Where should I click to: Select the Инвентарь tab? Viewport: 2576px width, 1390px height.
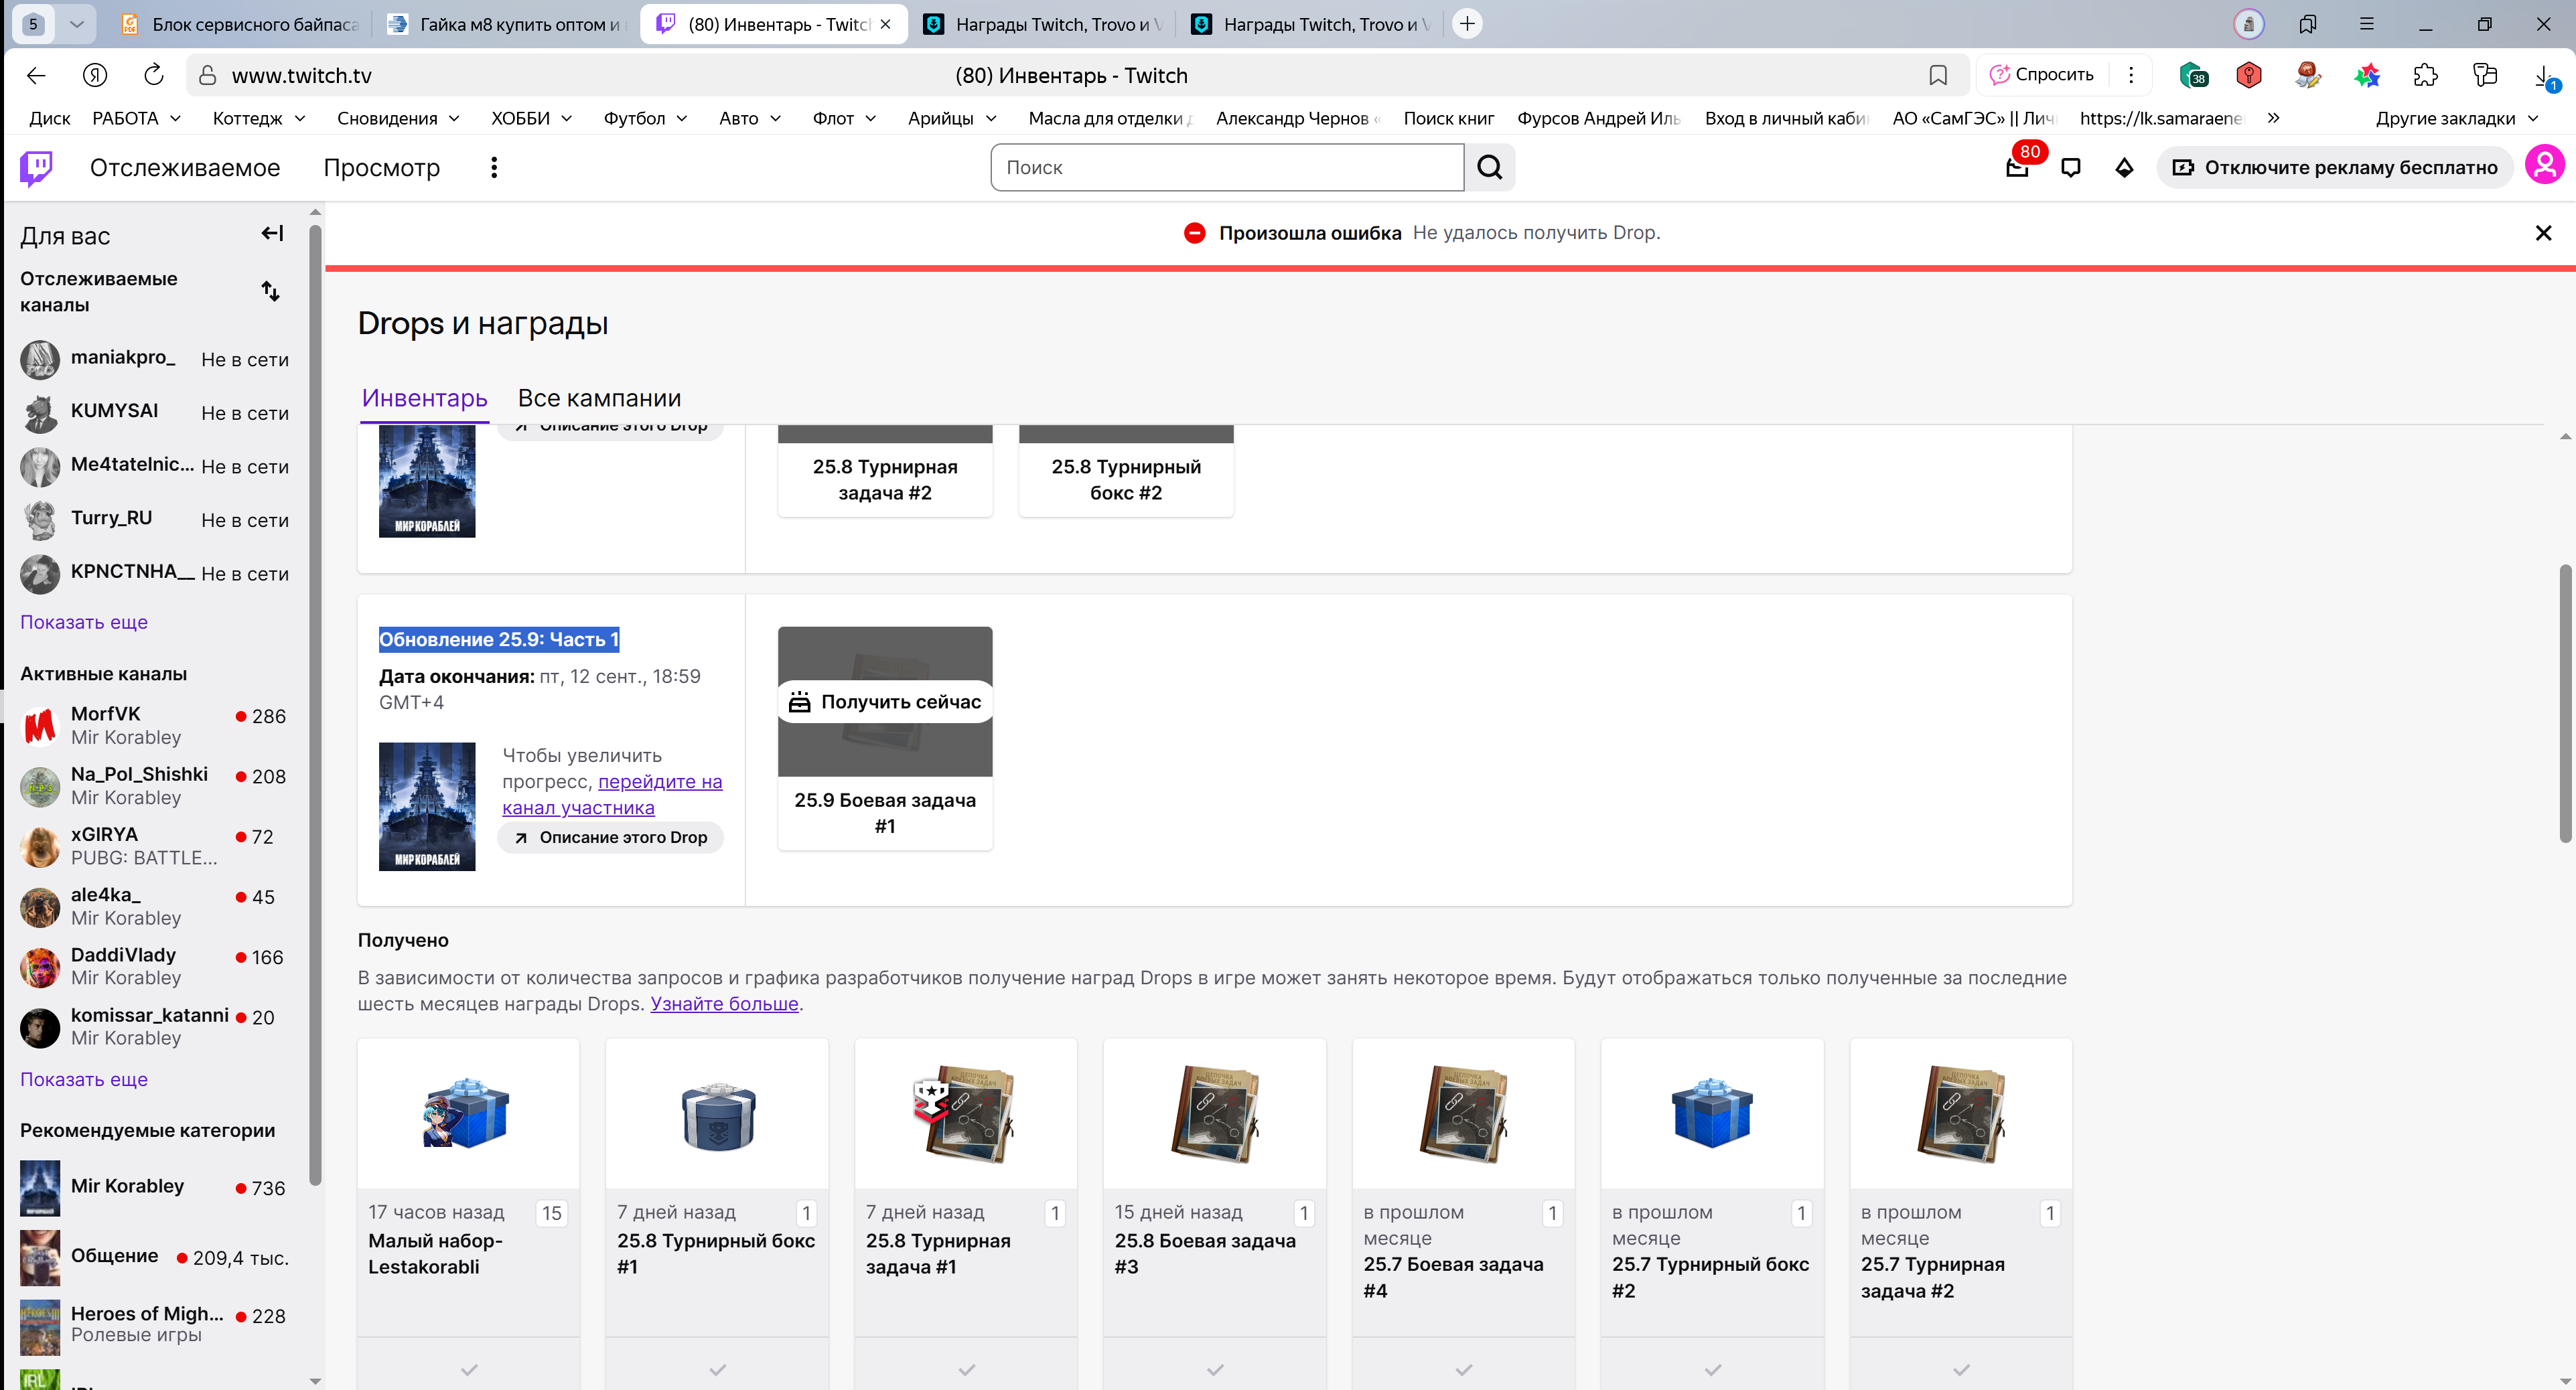pyautogui.click(x=425, y=398)
